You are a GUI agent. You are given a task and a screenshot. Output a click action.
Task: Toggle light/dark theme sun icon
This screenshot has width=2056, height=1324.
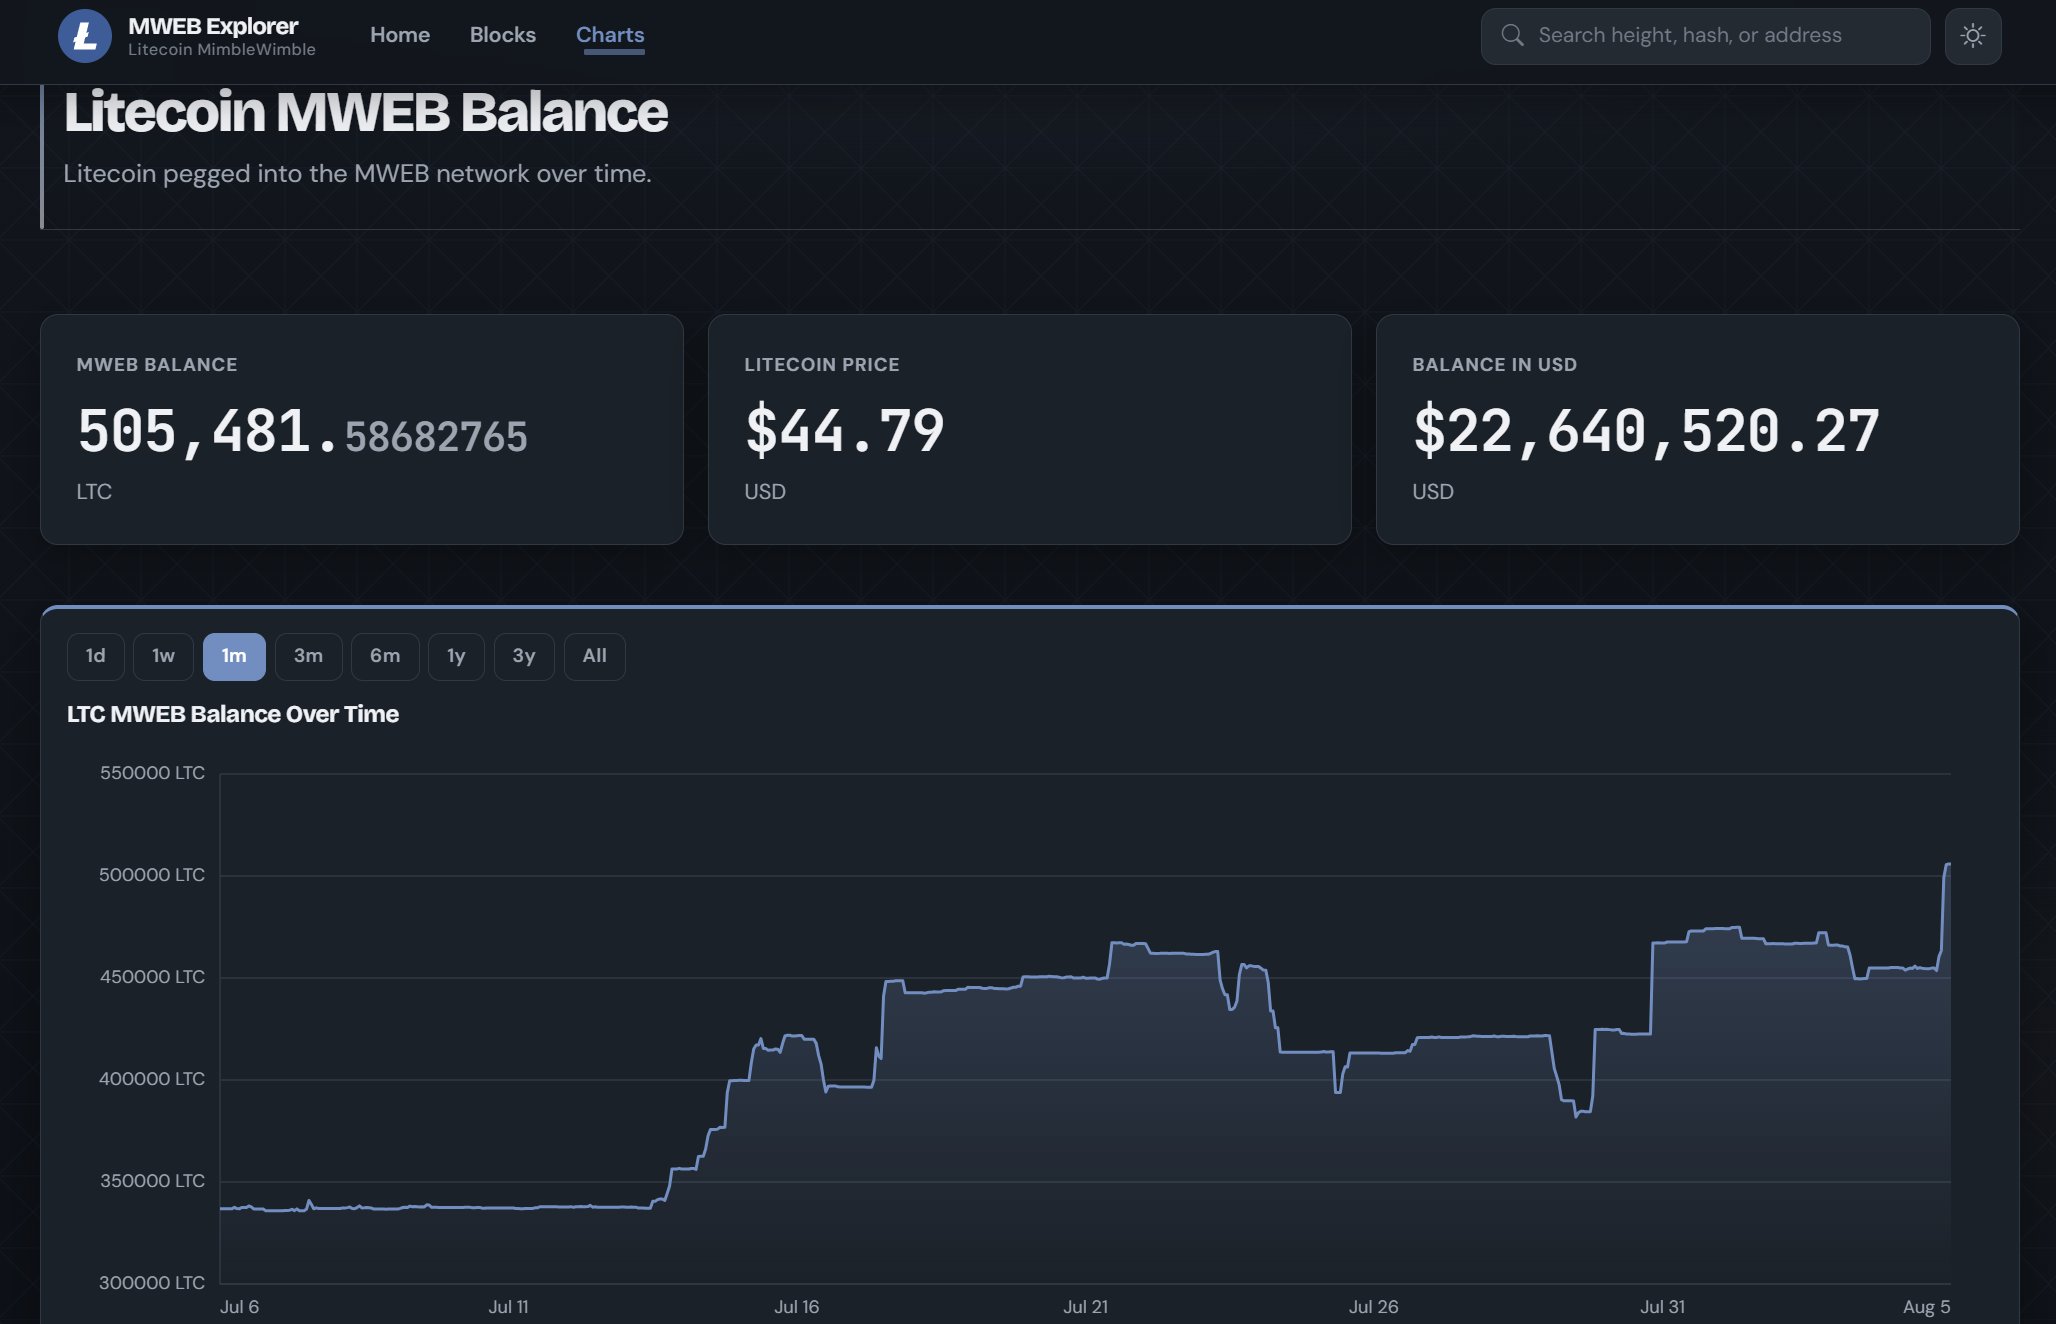pos(1972,36)
